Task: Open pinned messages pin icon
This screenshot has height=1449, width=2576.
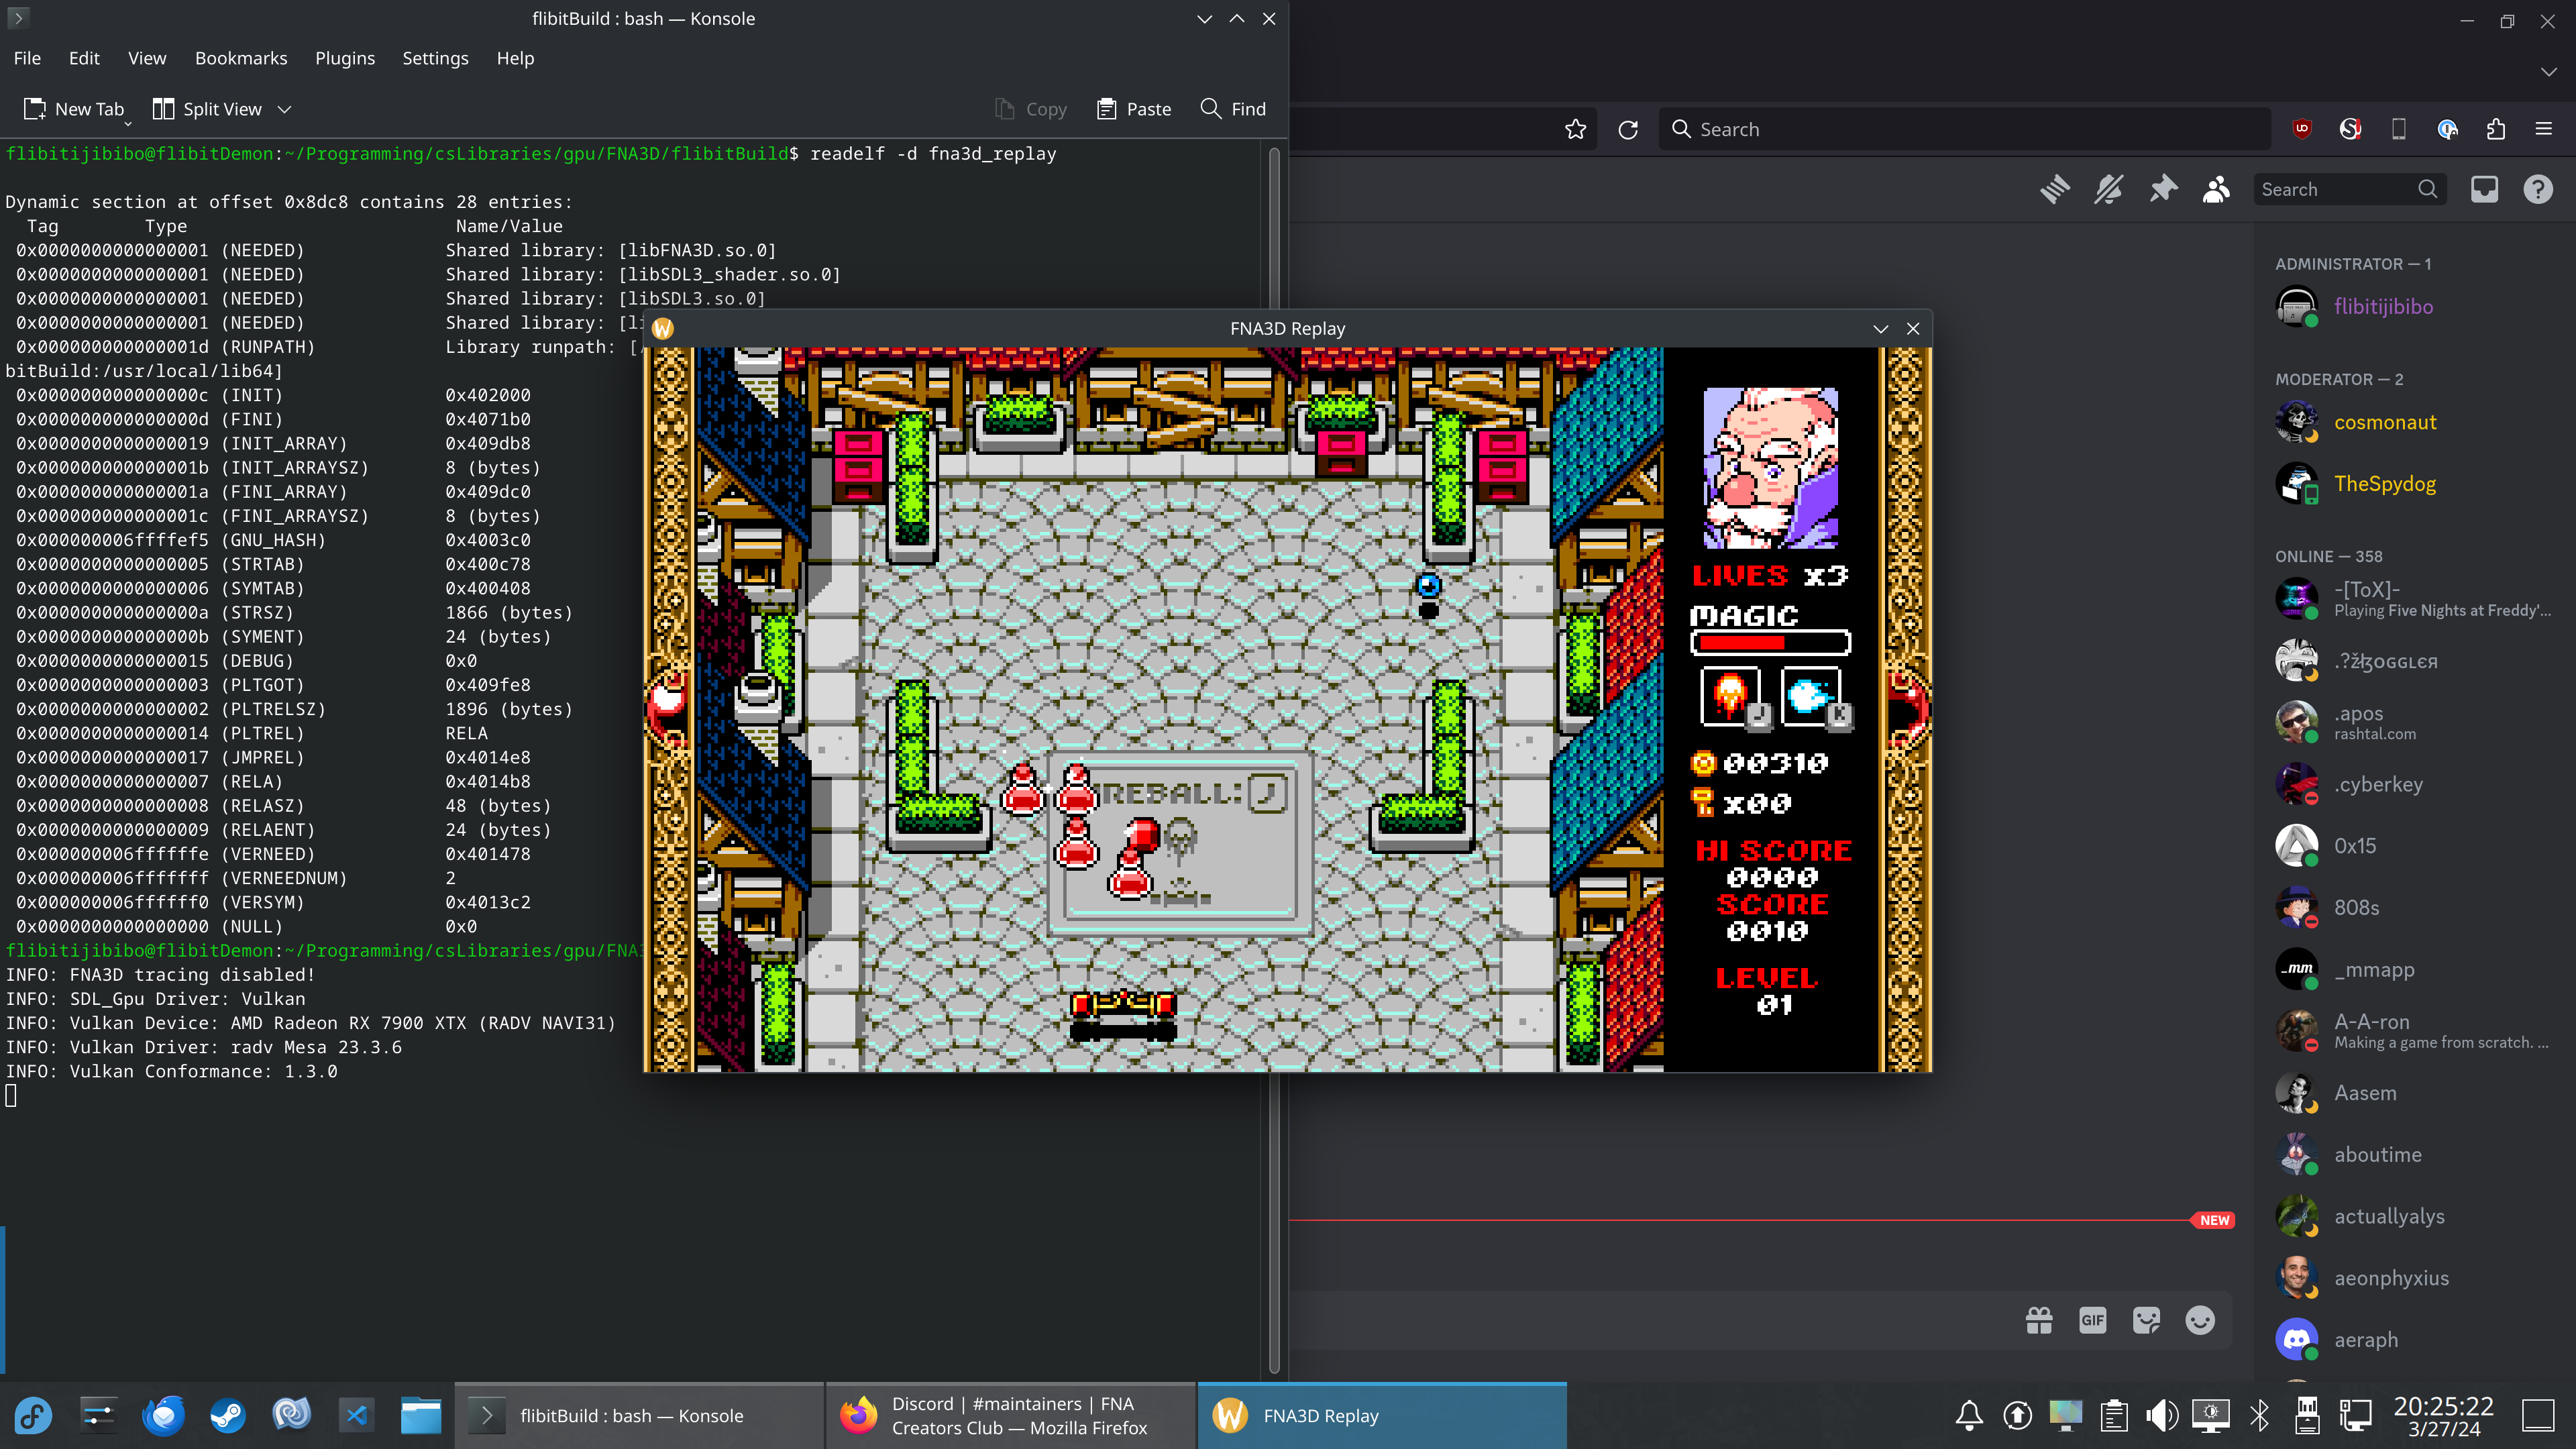Action: (x=2163, y=189)
